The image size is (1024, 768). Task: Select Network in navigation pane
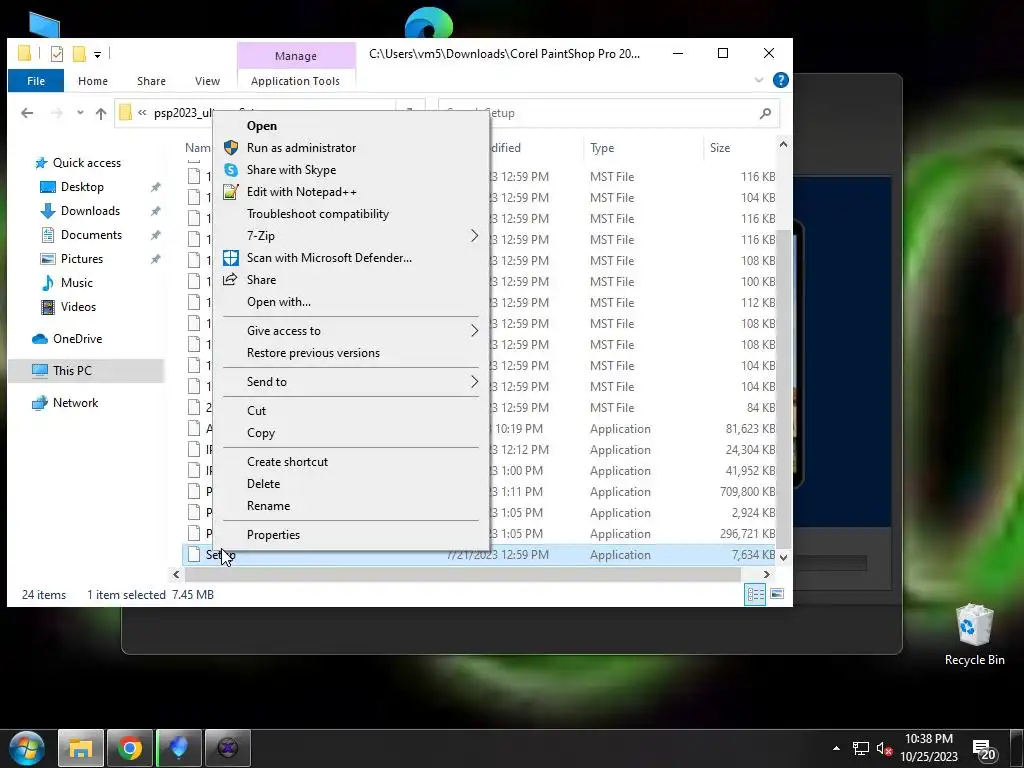(x=75, y=403)
